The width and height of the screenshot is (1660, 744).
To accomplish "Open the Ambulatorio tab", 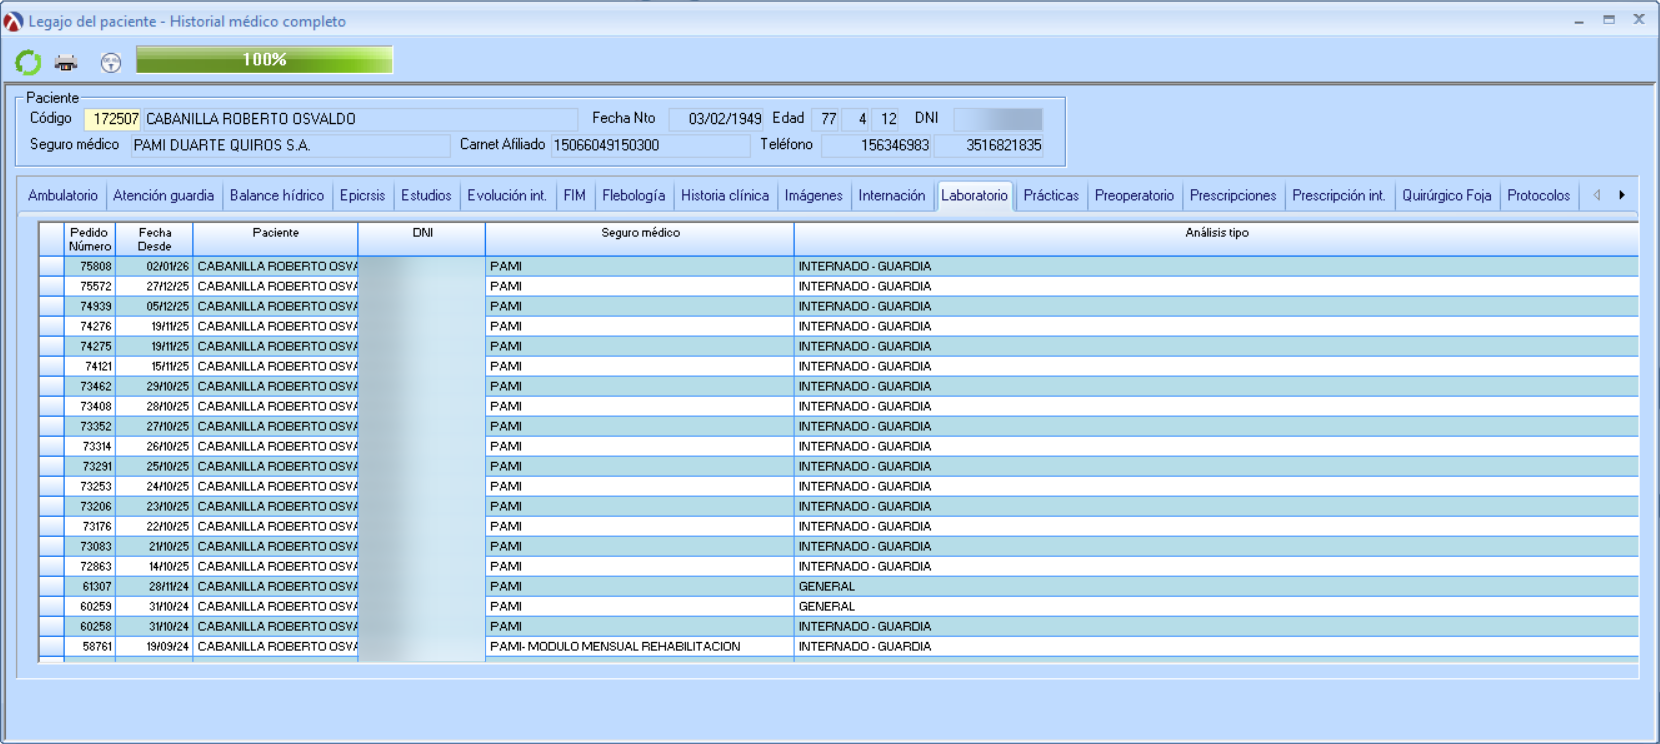I will coord(63,196).
